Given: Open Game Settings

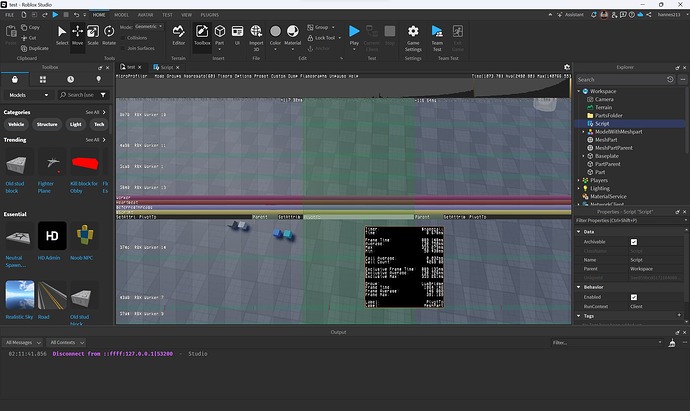Looking at the screenshot, I should [x=413, y=38].
